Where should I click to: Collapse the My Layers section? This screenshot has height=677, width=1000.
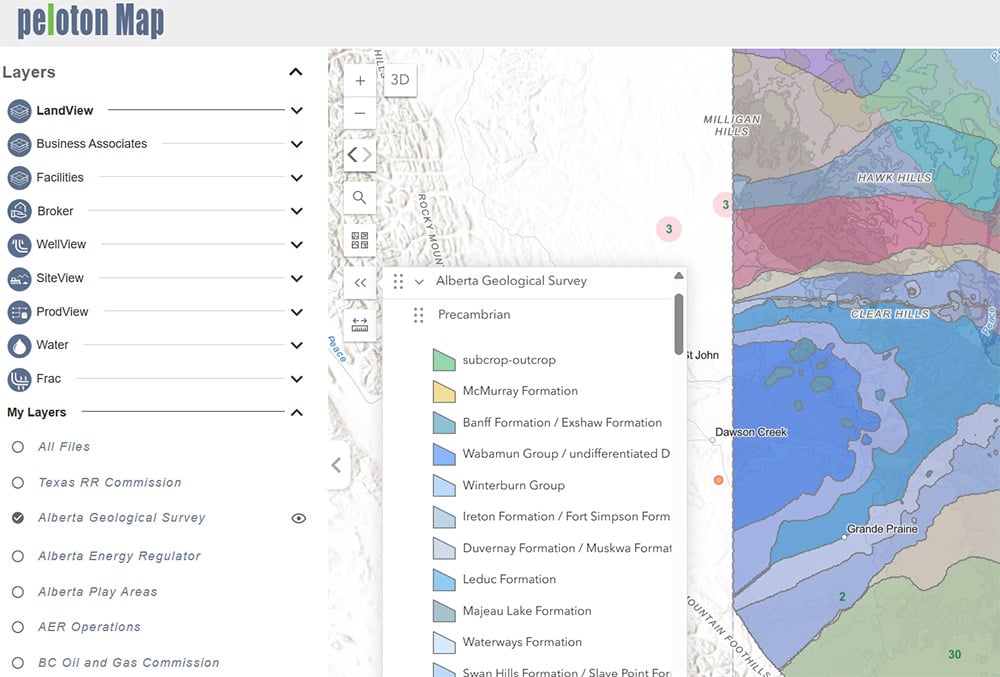[x=296, y=412]
